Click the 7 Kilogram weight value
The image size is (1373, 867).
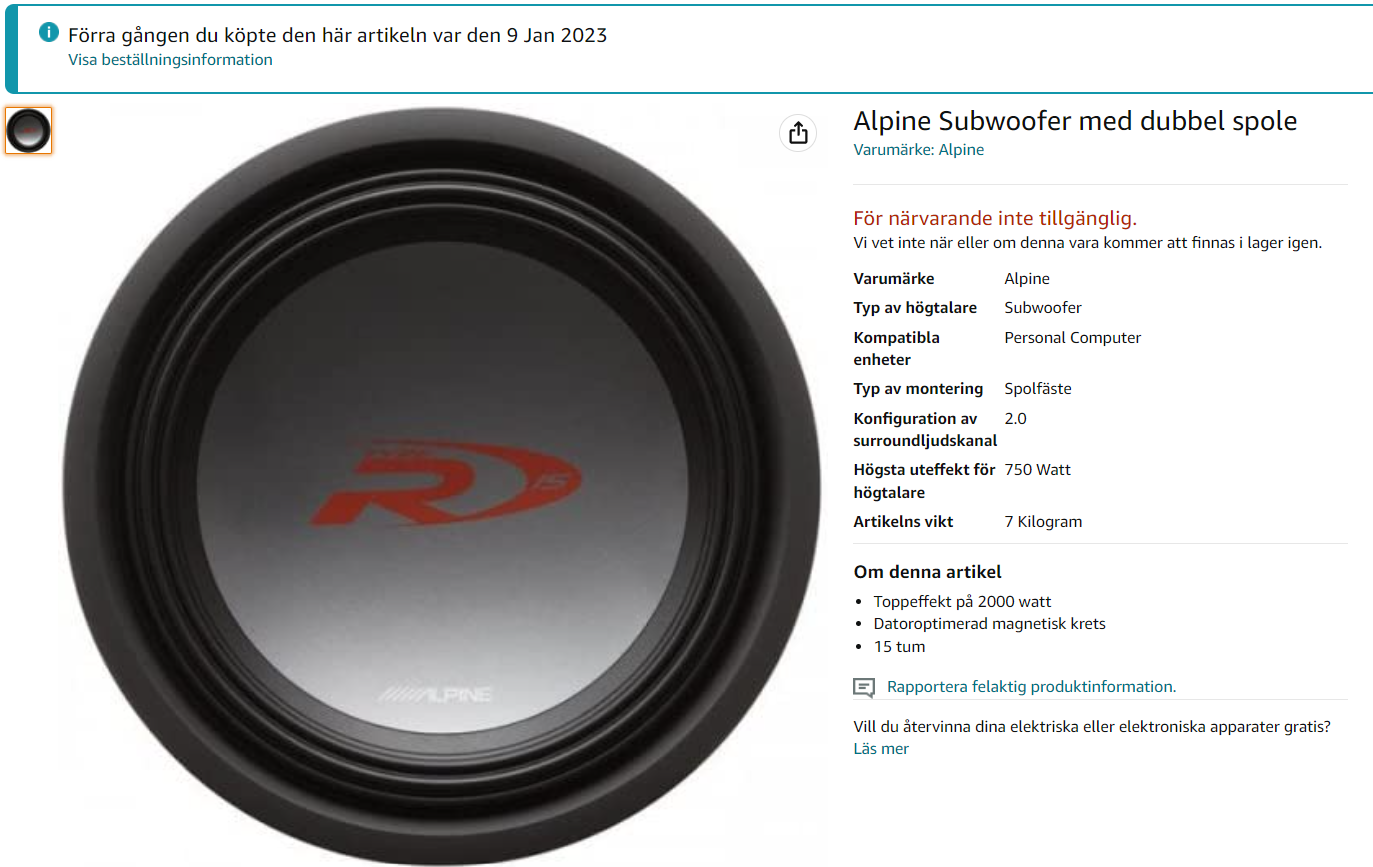pos(1043,522)
